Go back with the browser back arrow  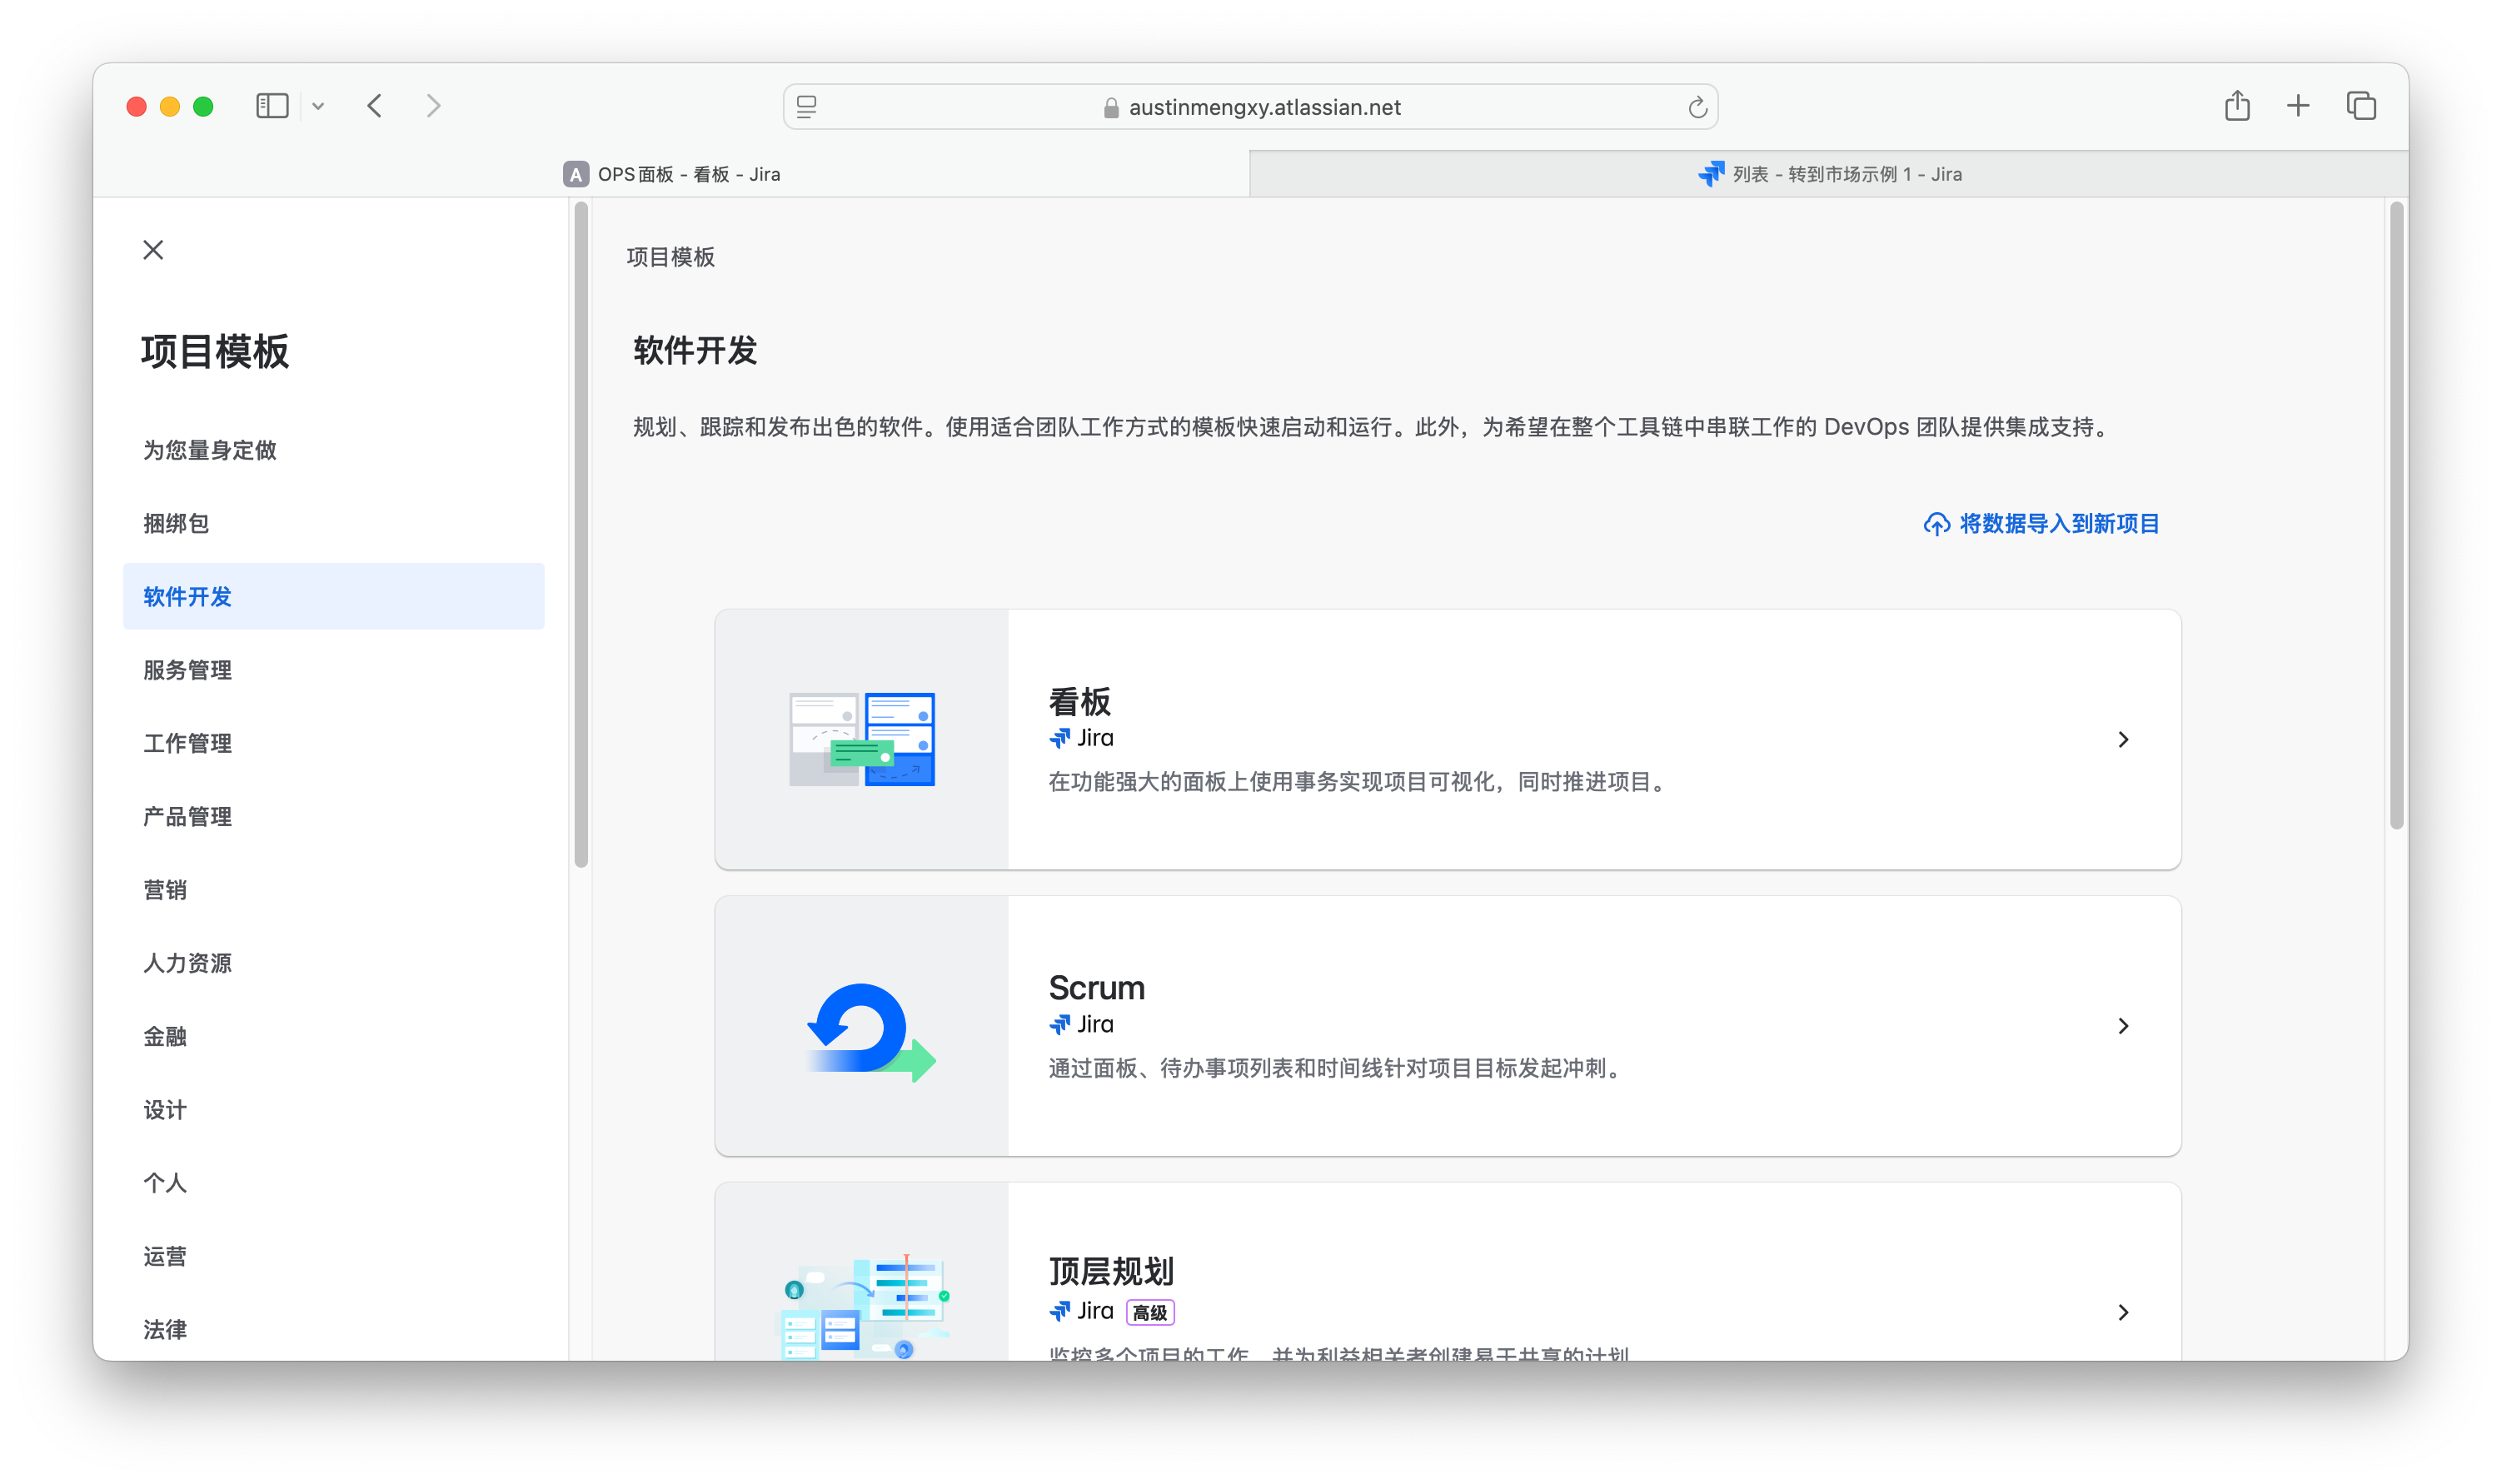pyautogui.click(x=375, y=106)
